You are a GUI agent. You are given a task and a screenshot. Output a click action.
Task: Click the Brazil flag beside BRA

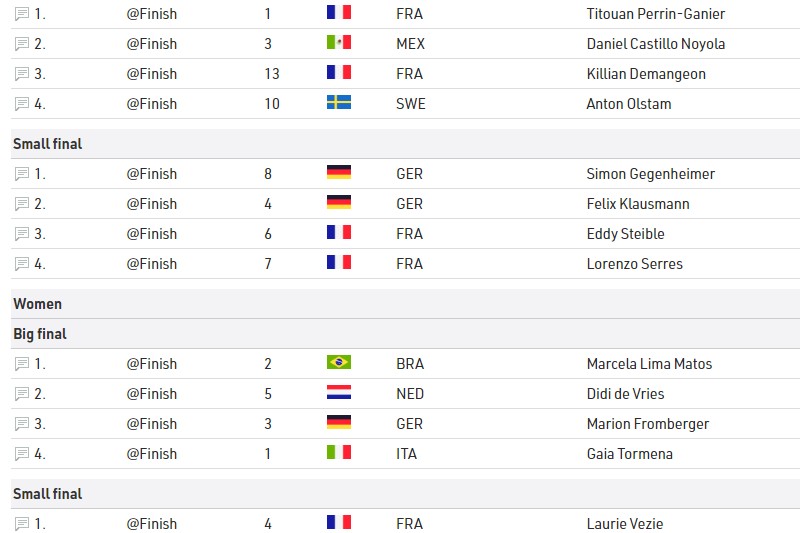coord(339,362)
